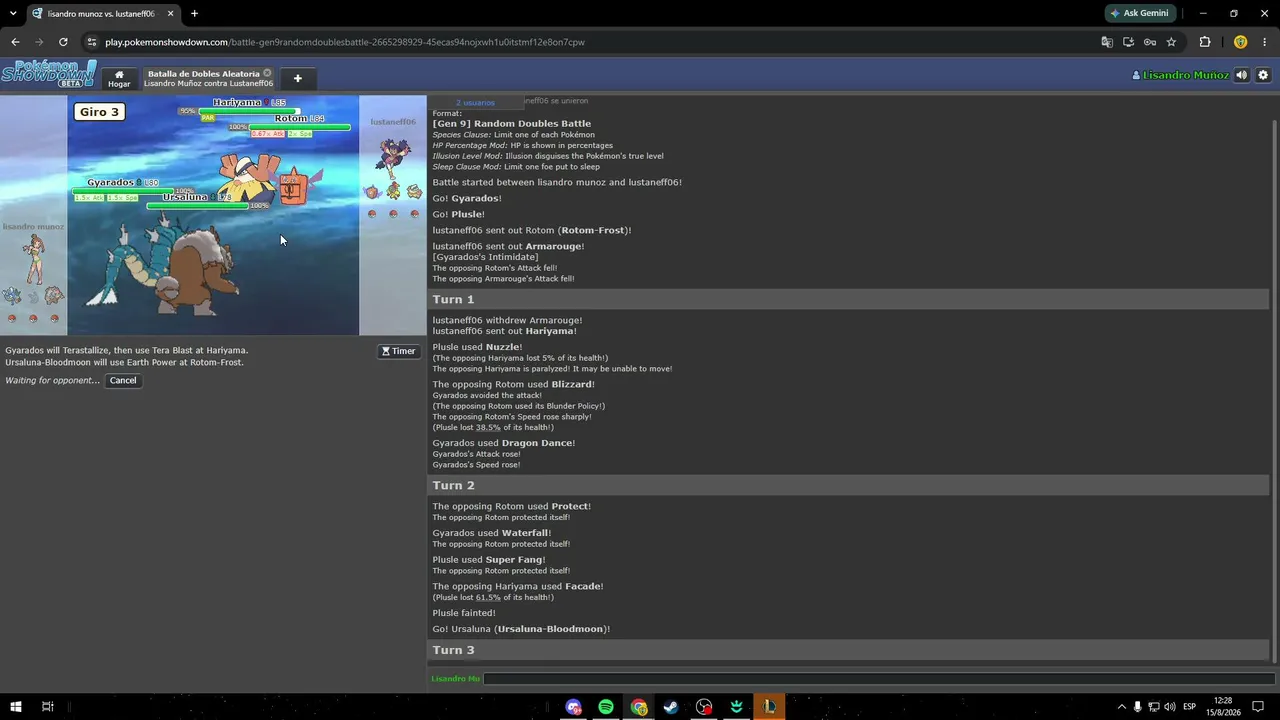Screen dimensions: 1280x720
Task: Open the Chrome three-dot menu
Action: coord(1265,42)
